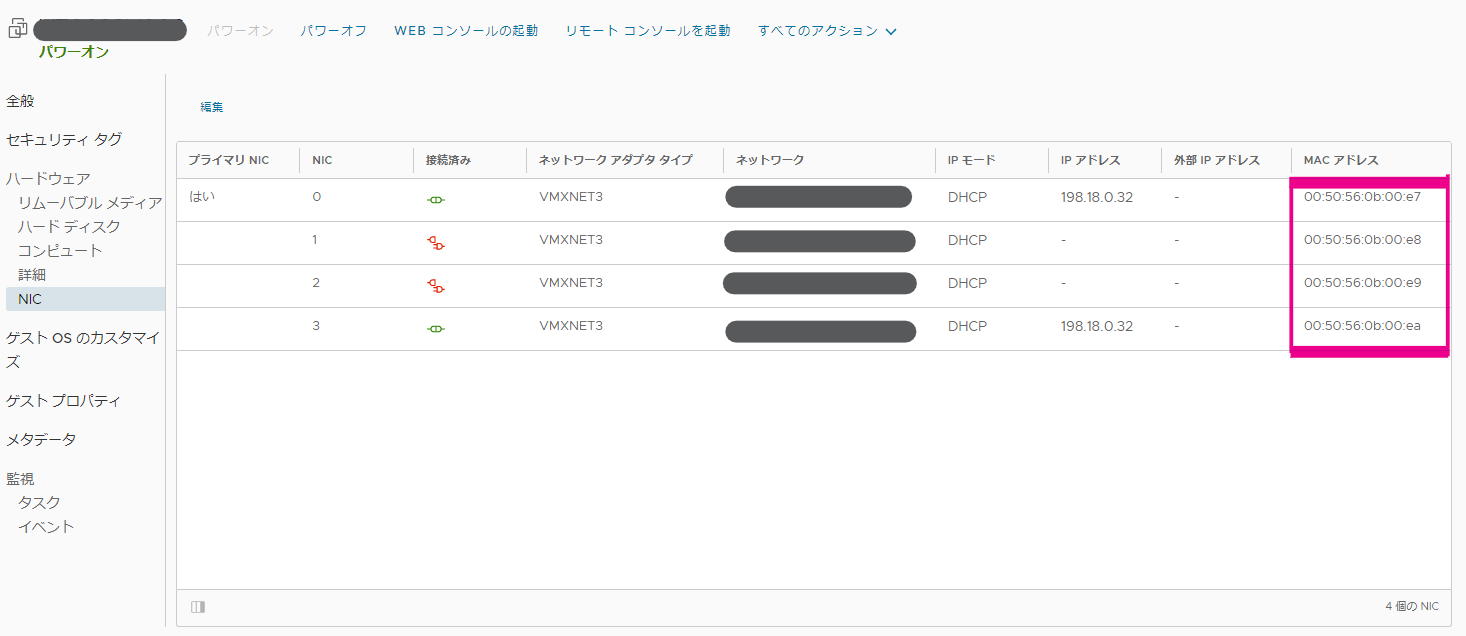The image size is (1466, 636).
Task: Go to メタデータ section
Action: (x=41, y=439)
